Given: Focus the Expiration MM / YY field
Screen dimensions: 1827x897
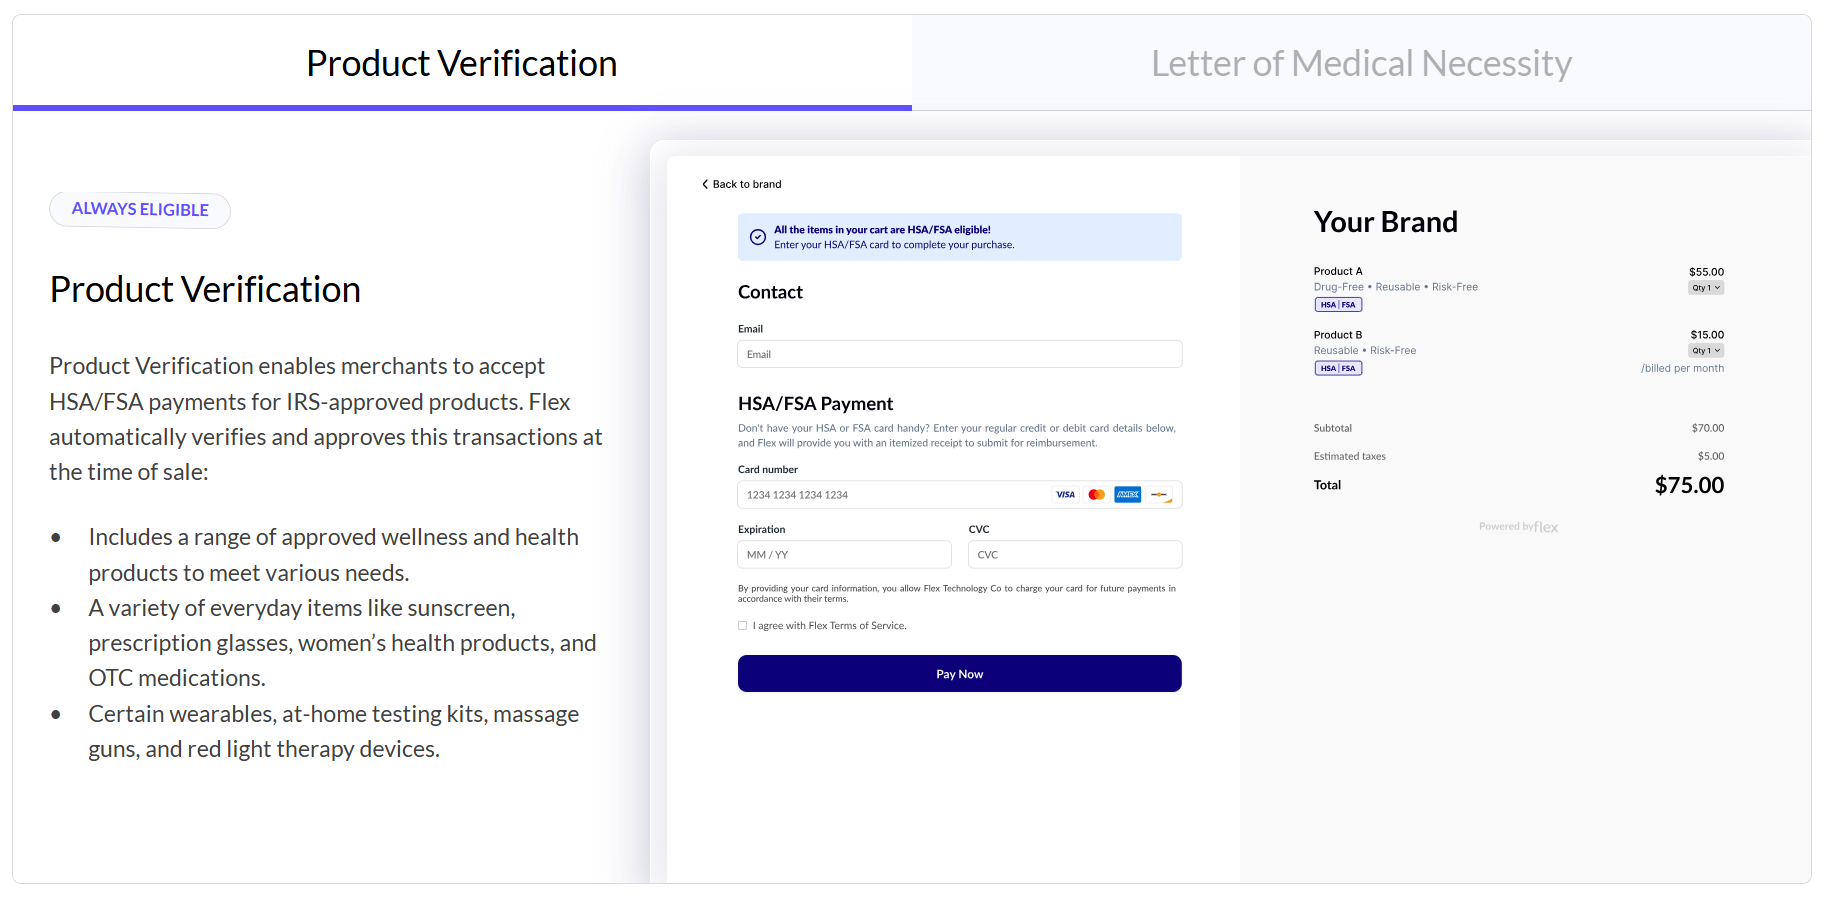Looking at the screenshot, I should tap(844, 555).
